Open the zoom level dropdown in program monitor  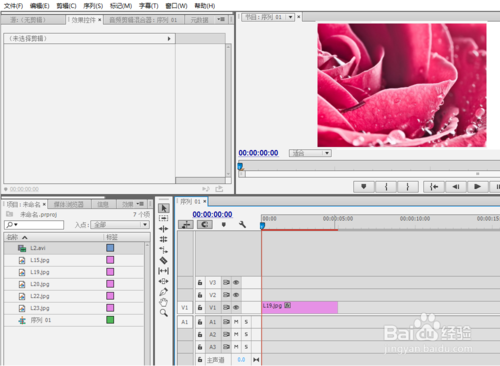click(310, 153)
